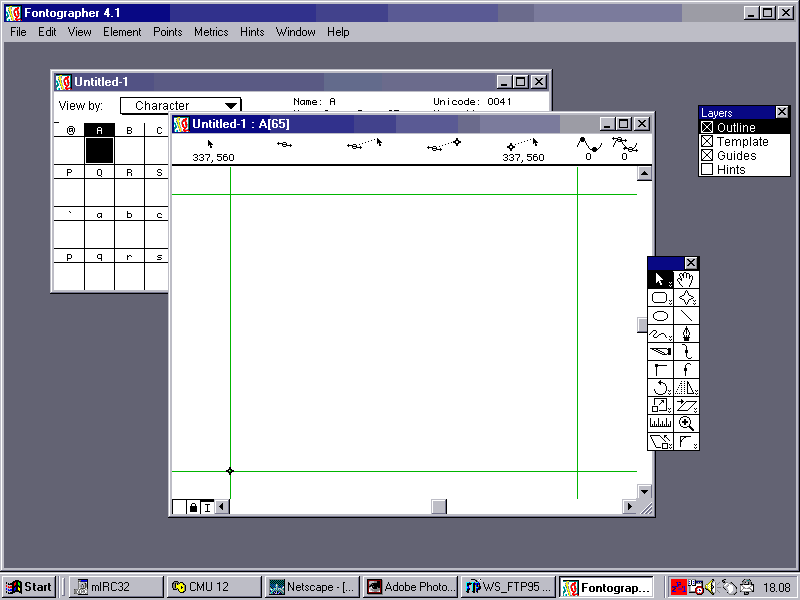800x600 pixels.
Task: Switch to Adobe Photoshop taskbar button
Action: pyautogui.click(x=410, y=587)
